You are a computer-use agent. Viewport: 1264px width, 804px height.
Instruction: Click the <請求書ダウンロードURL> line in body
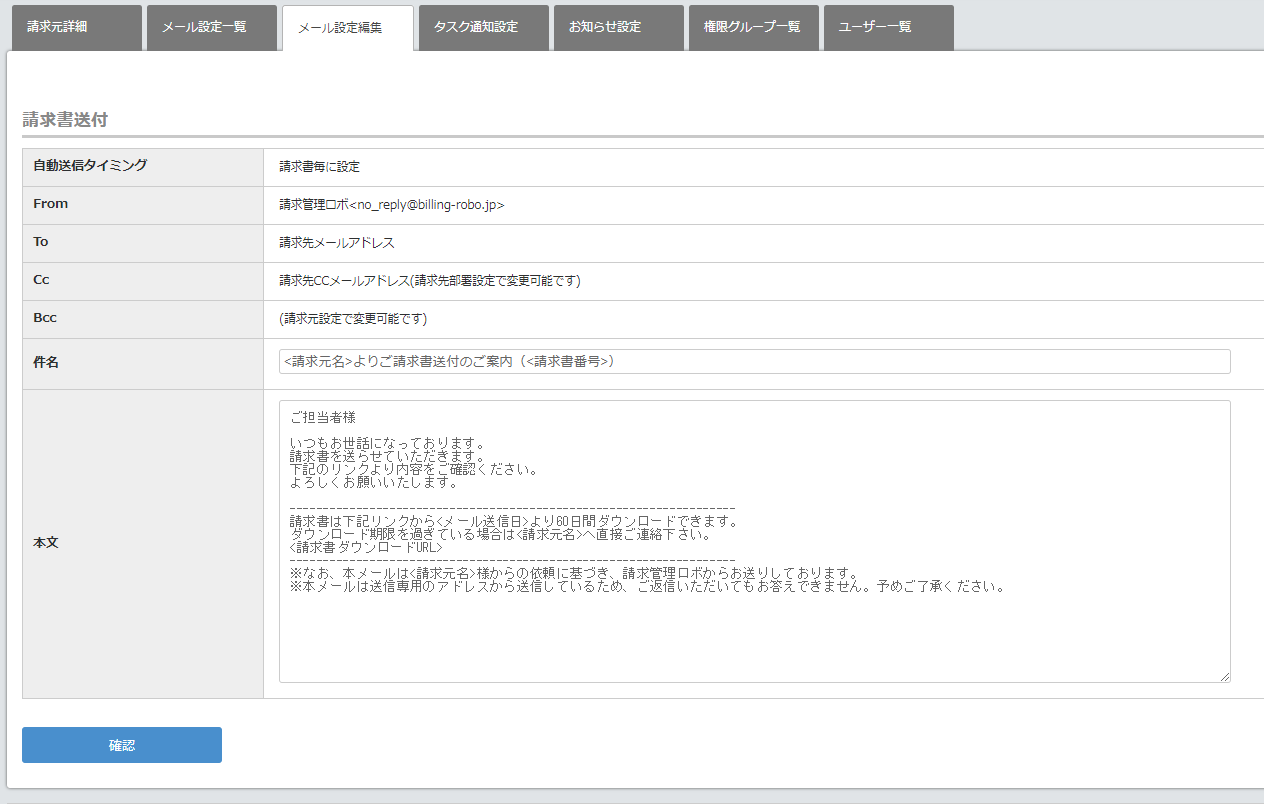pos(365,548)
